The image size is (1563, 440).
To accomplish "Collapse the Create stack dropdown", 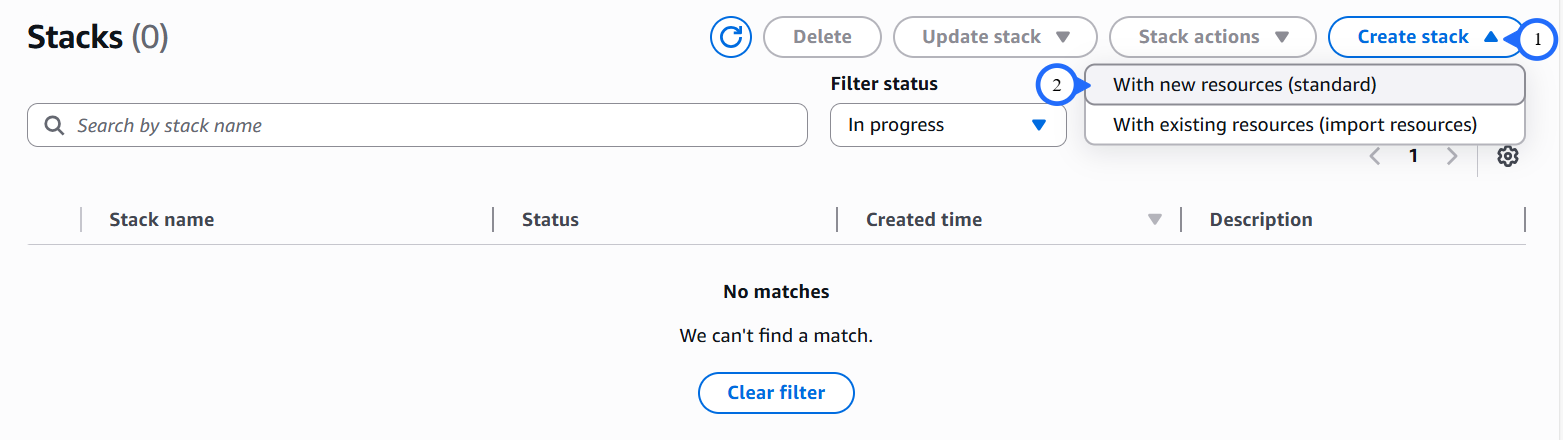I will pos(1426,37).
